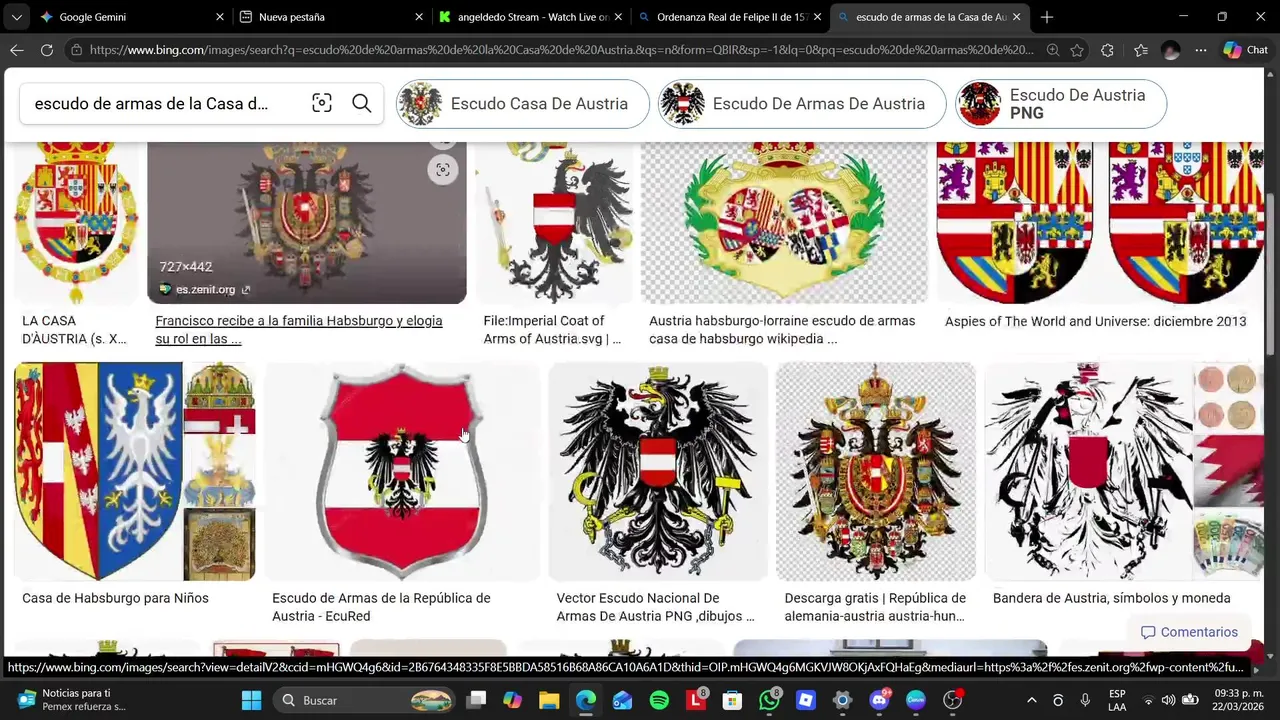Click the browser address bar URL
This screenshot has width=1280, height=720.
click(x=560, y=50)
